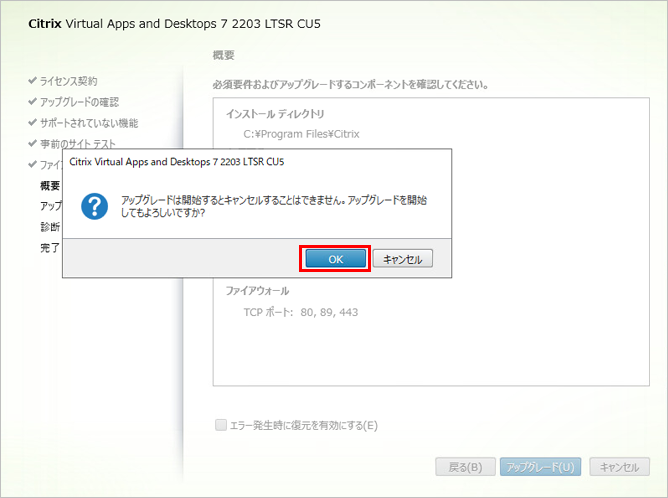The width and height of the screenshot is (668, 498).
Task: Select アップグレードの確認 step in sidebar
Action: (79, 102)
